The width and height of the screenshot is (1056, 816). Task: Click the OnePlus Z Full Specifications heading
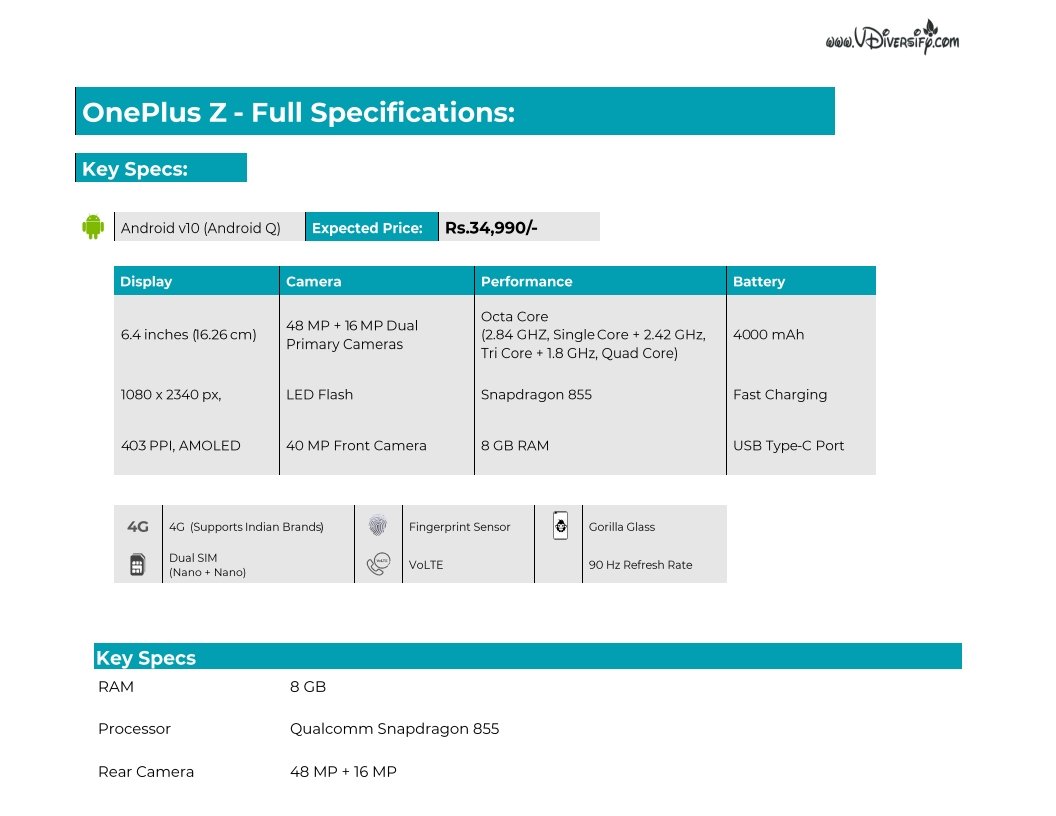tap(298, 112)
